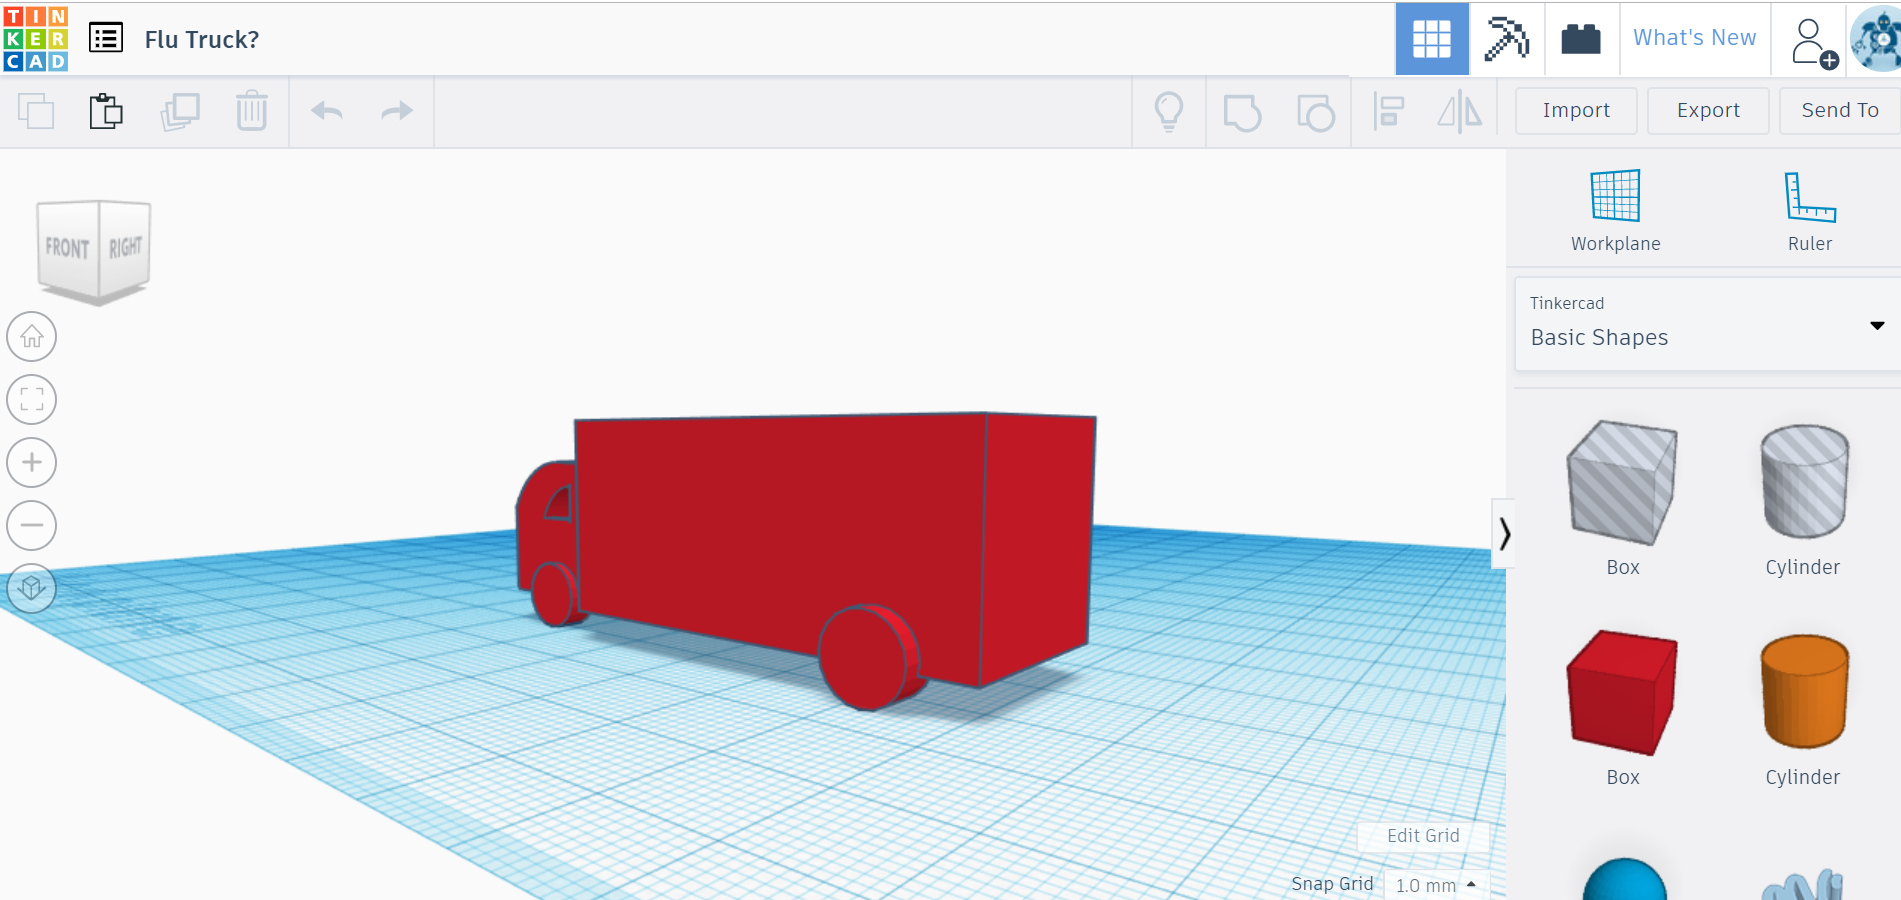Click the Group shapes icon
Screen dimensions: 1901x900
1242,112
